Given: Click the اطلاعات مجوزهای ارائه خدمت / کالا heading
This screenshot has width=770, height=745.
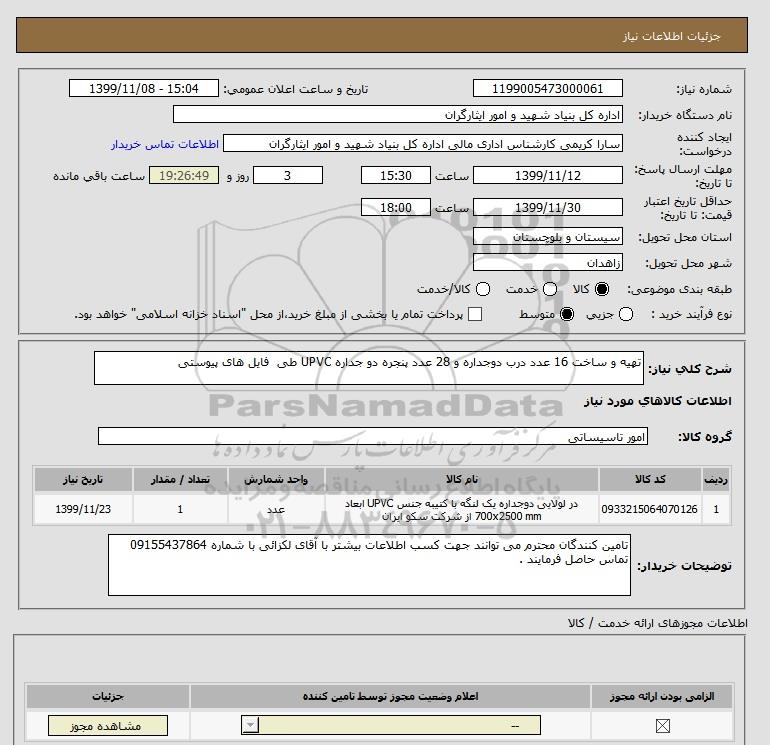Looking at the screenshot, I should (x=658, y=623).
